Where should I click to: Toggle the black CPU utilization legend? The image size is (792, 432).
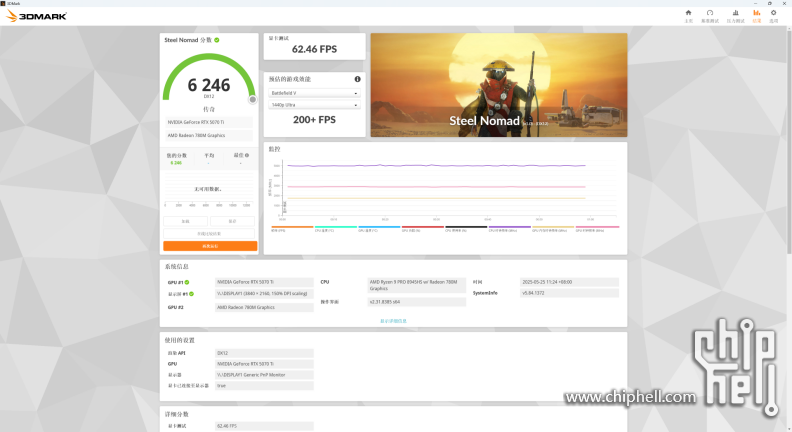point(466,228)
